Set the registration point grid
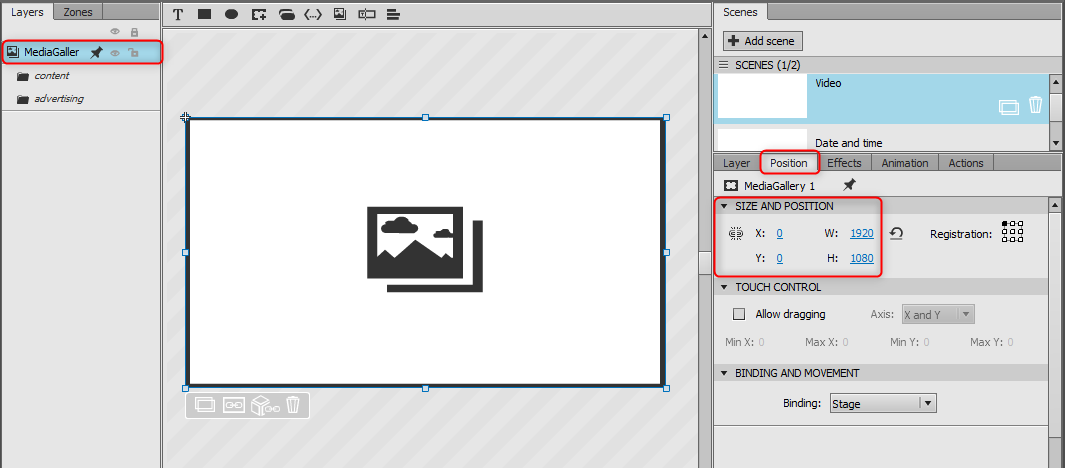 click(1012, 232)
